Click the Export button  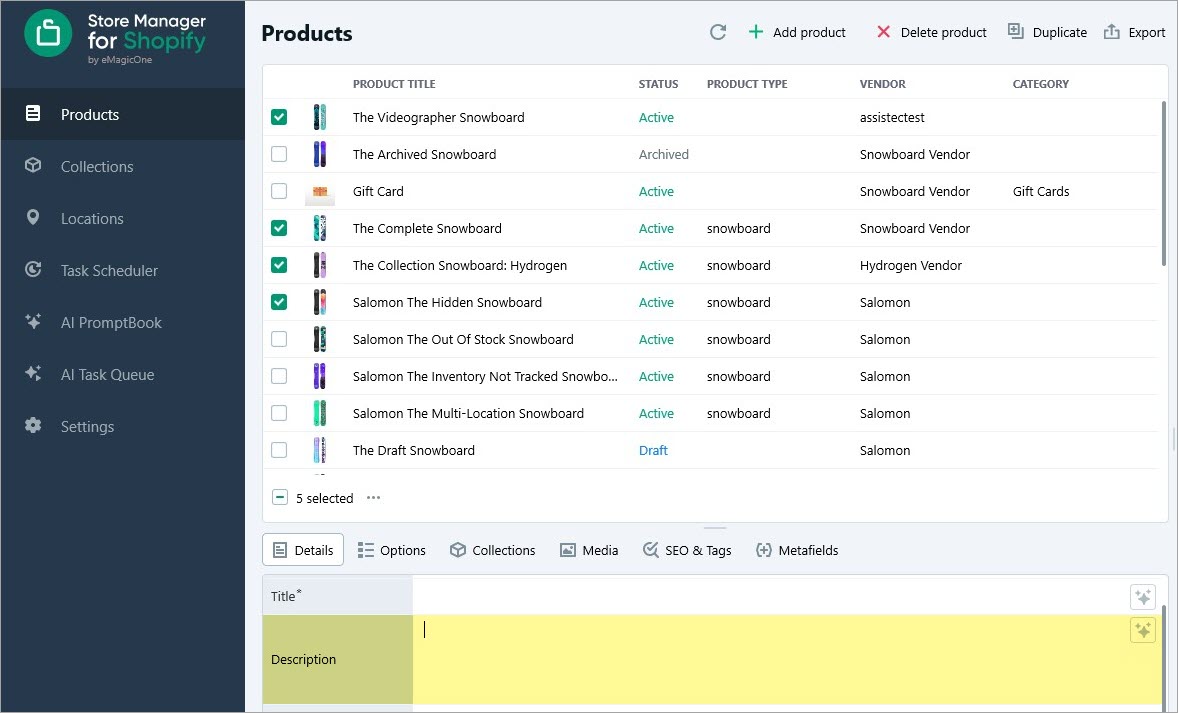(1135, 31)
